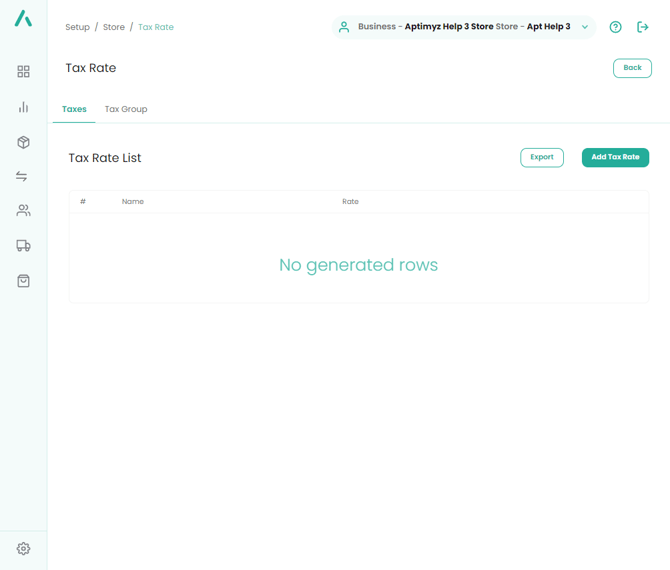Viewport: 670px width, 570px height.
Task: Open the settings gear at sidebar bottom
Action: 23,548
